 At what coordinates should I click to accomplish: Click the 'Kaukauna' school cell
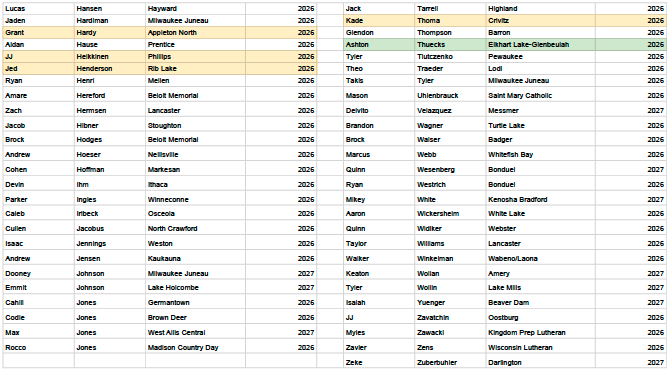[x=195, y=258]
